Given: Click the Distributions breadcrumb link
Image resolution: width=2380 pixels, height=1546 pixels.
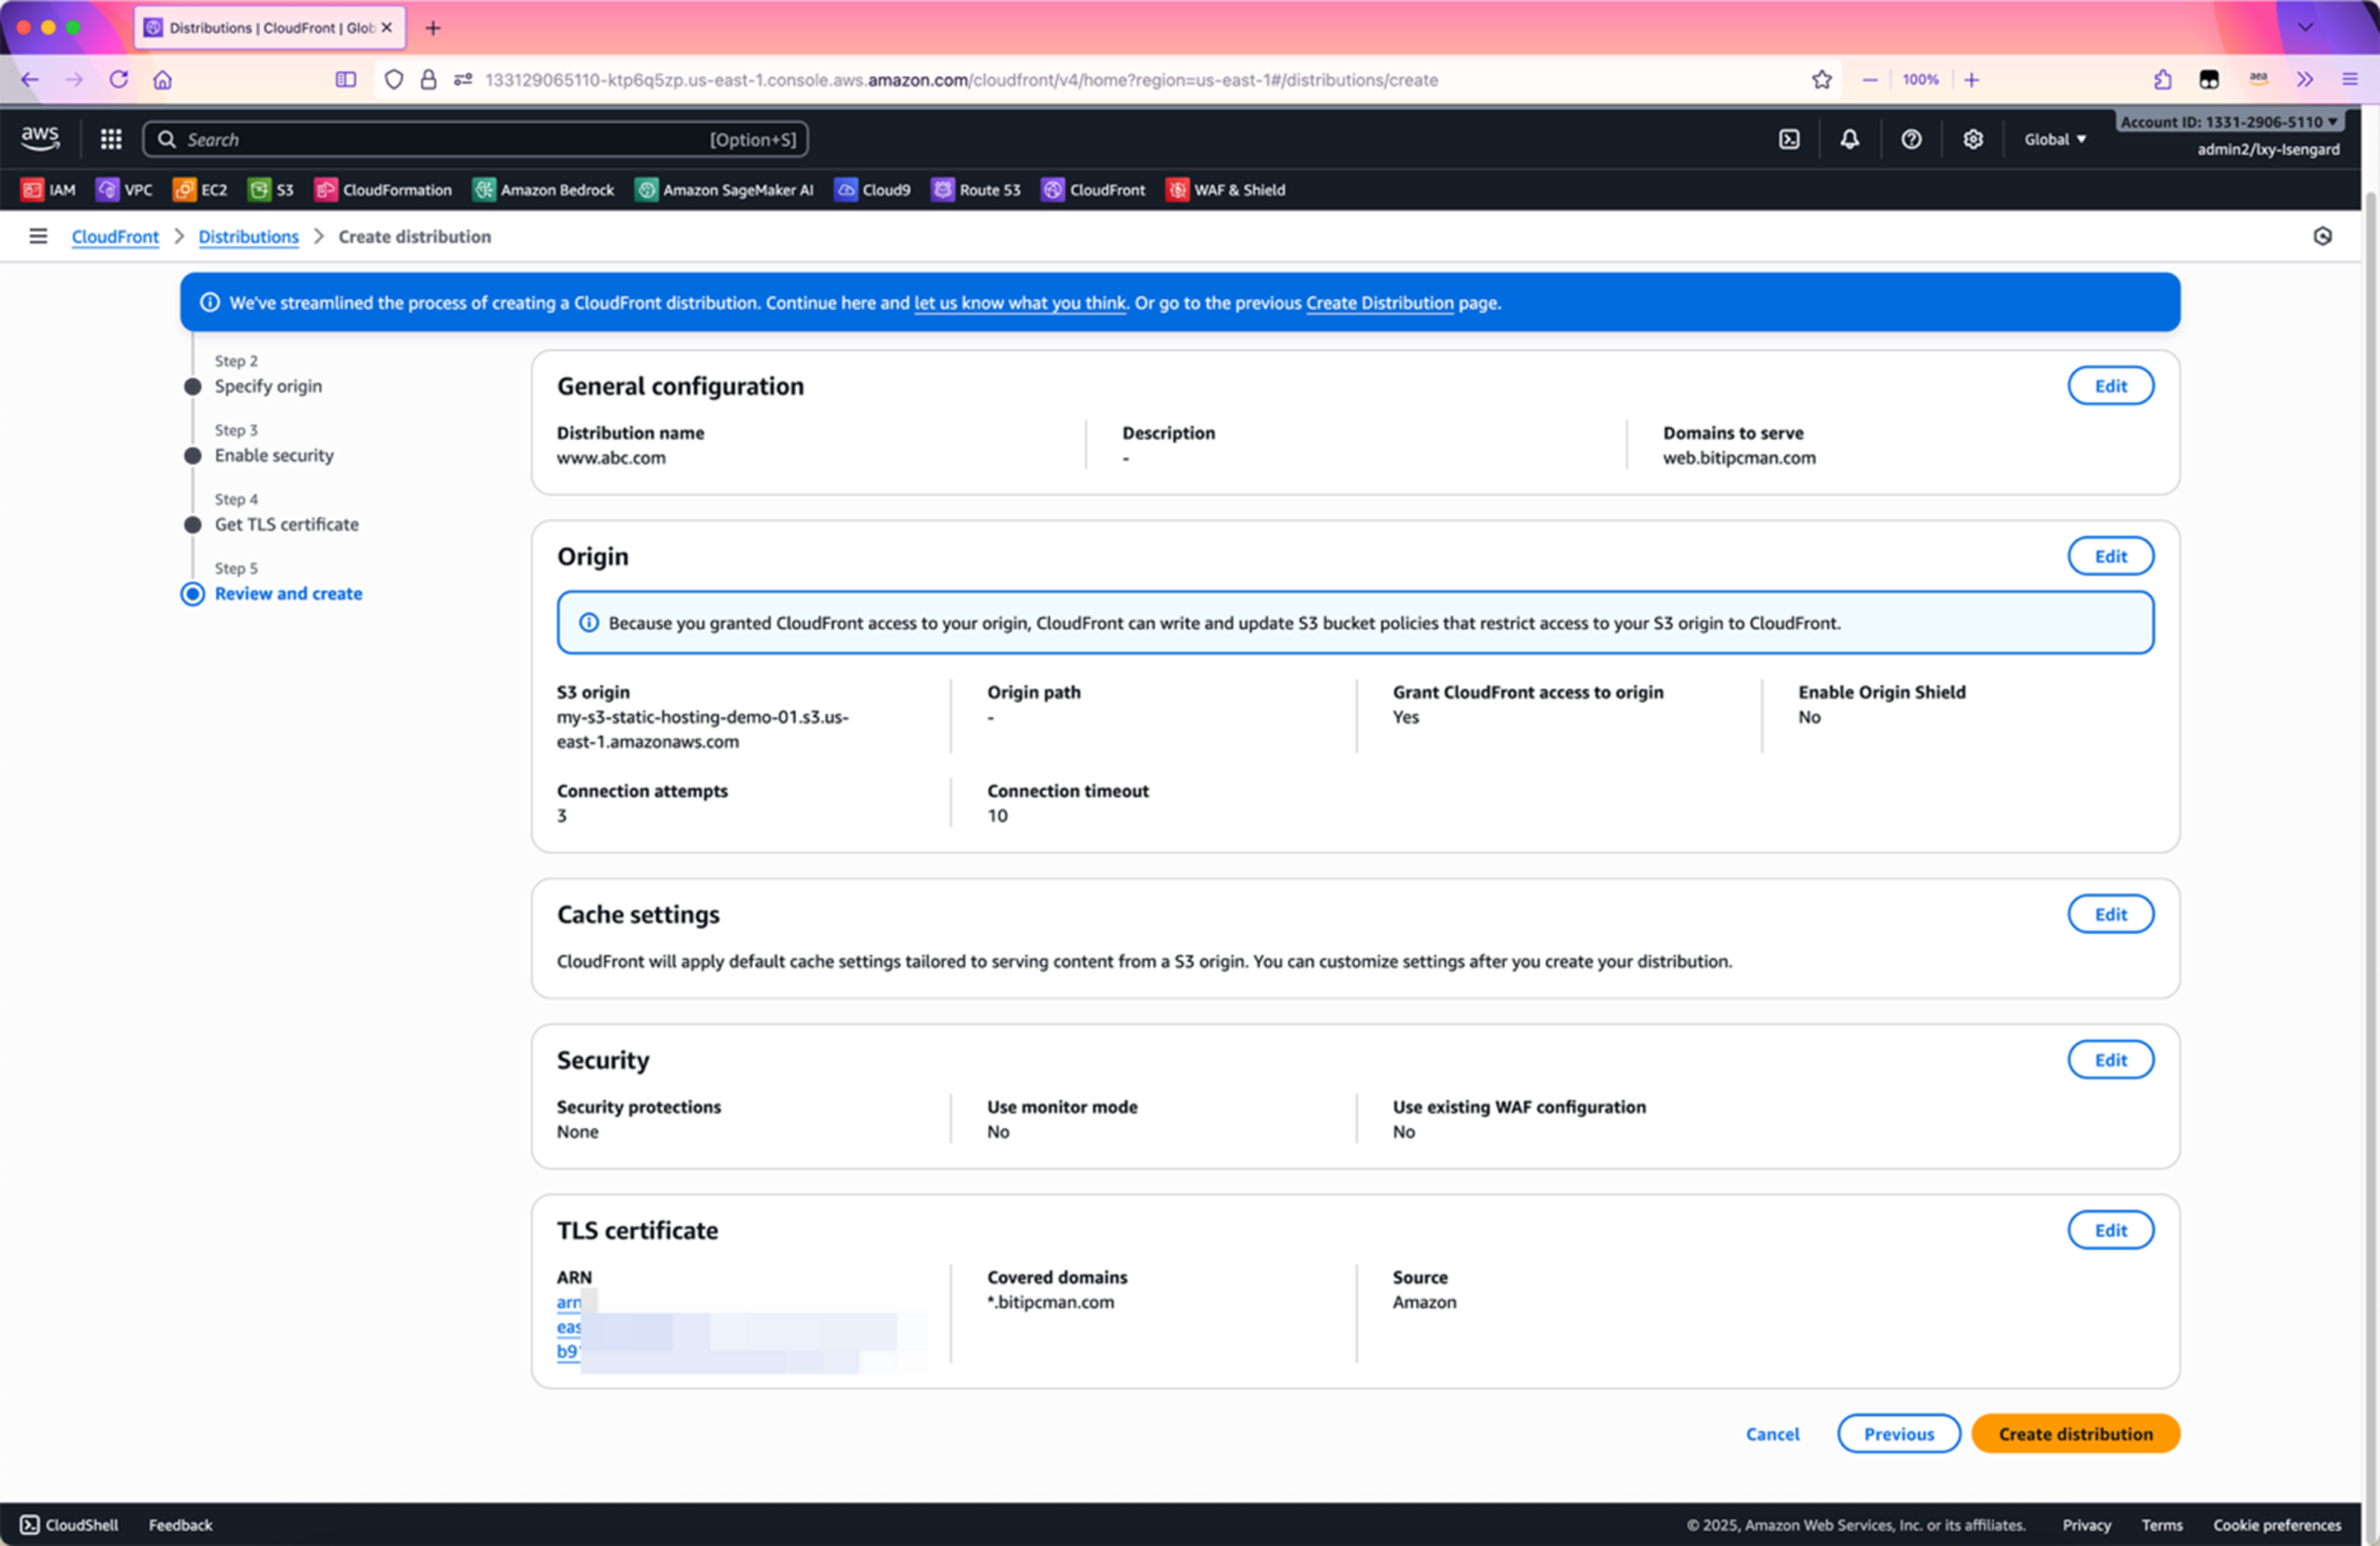Looking at the screenshot, I should [x=248, y=237].
